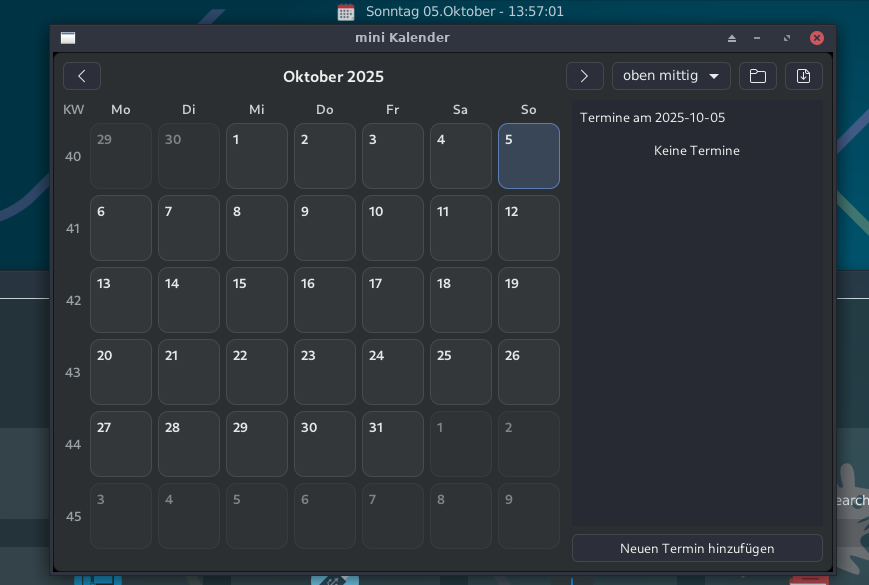Screen dimensions: 869x585
Task: Click greyed-out September 29 day cell
Action: pos(120,156)
